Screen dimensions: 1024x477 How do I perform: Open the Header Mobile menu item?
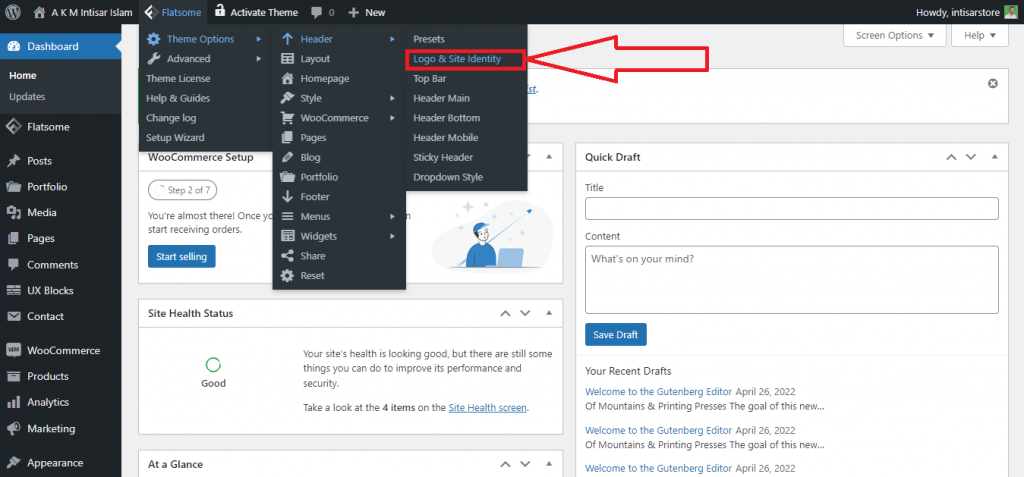point(446,138)
